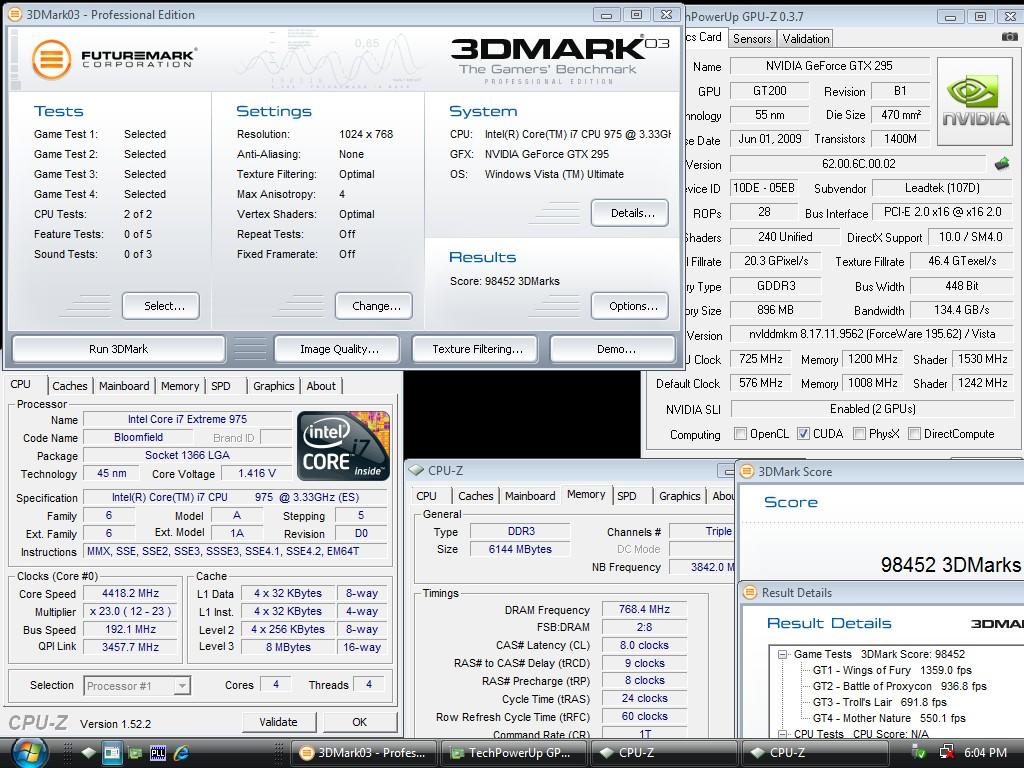Open the Caches tab in the memory CPU-Z window
Screen dimensions: 1024x768
[475, 496]
